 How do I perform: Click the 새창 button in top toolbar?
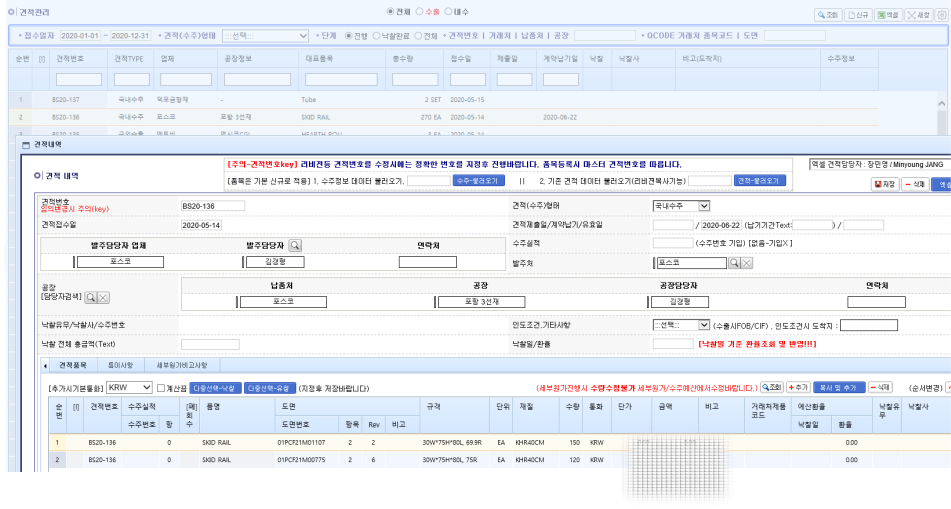tap(919, 15)
